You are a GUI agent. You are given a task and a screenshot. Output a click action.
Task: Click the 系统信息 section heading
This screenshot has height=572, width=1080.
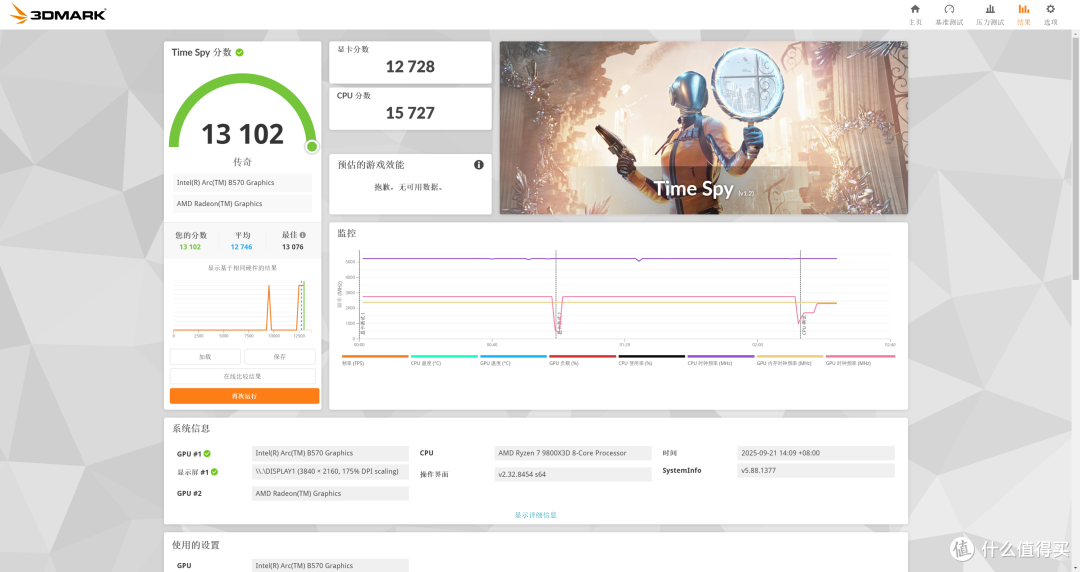tap(191, 429)
